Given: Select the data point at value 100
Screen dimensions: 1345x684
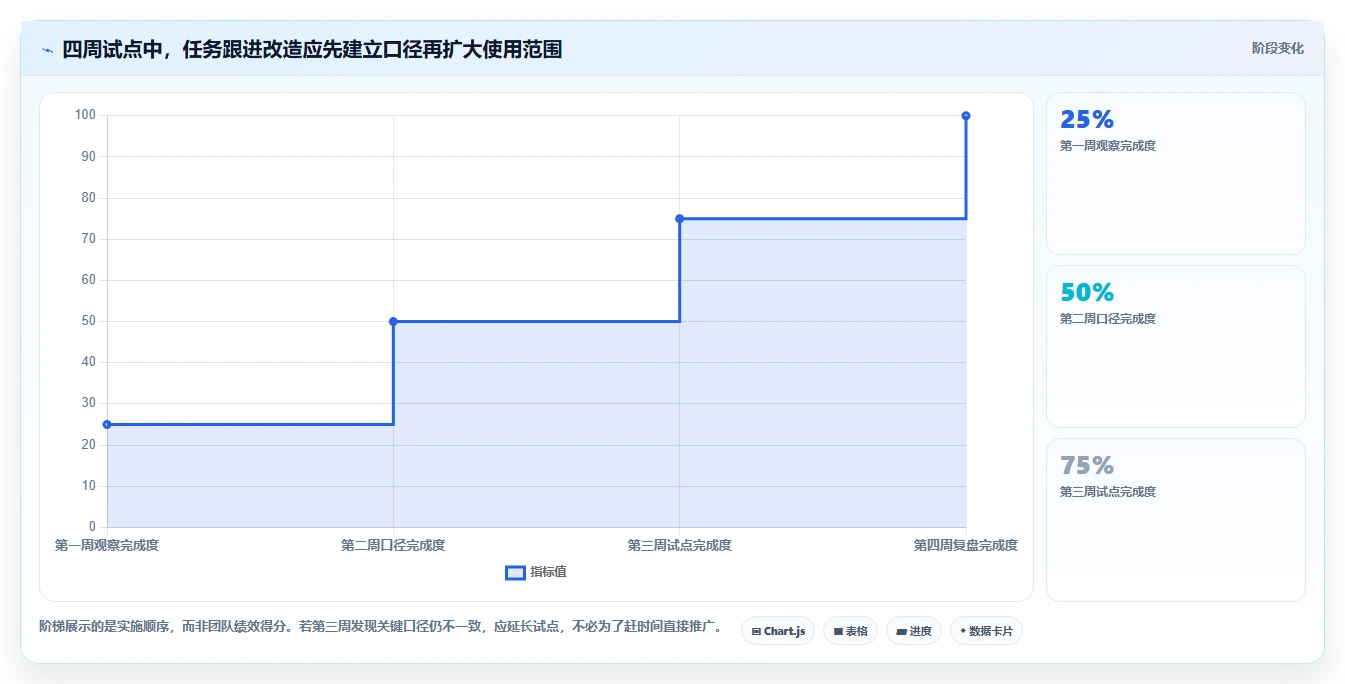Looking at the screenshot, I should click(966, 116).
